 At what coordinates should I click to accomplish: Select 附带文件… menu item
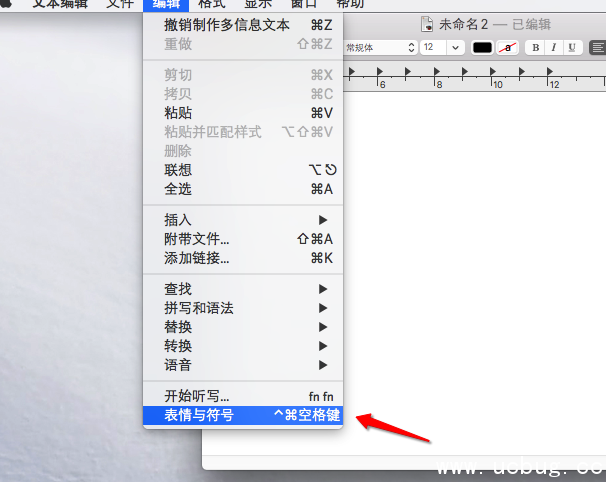[x=243, y=239]
